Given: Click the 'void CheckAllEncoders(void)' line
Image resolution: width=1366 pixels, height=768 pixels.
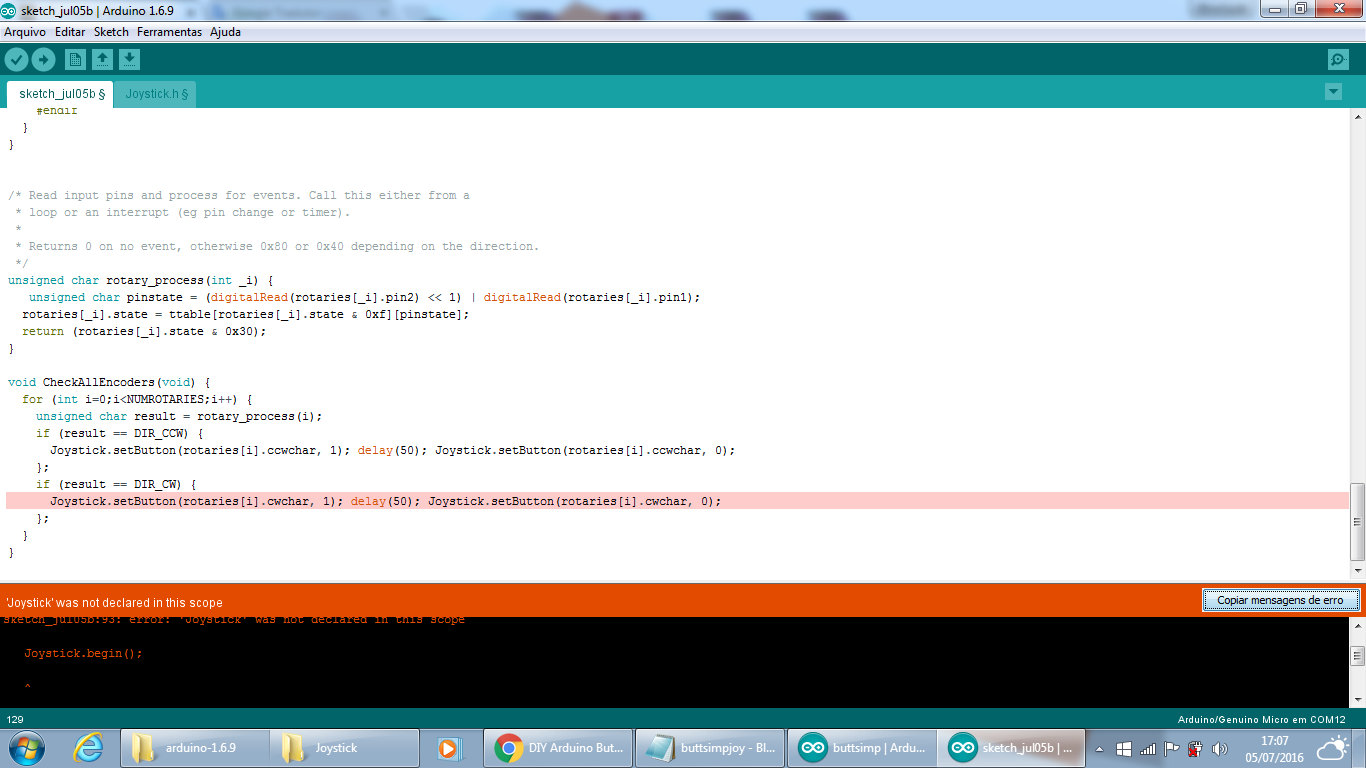Looking at the screenshot, I should click(x=109, y=382).
